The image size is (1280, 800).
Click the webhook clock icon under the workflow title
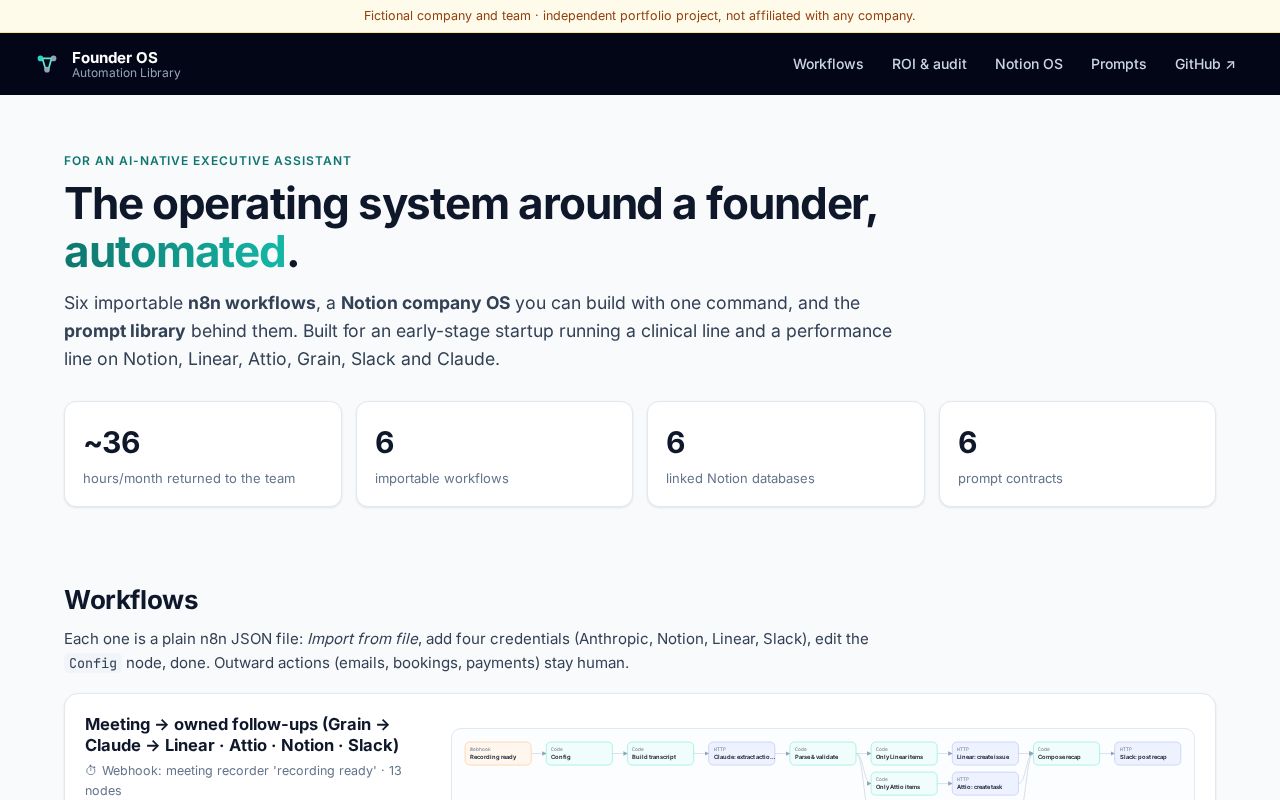(x=91, y=771)
